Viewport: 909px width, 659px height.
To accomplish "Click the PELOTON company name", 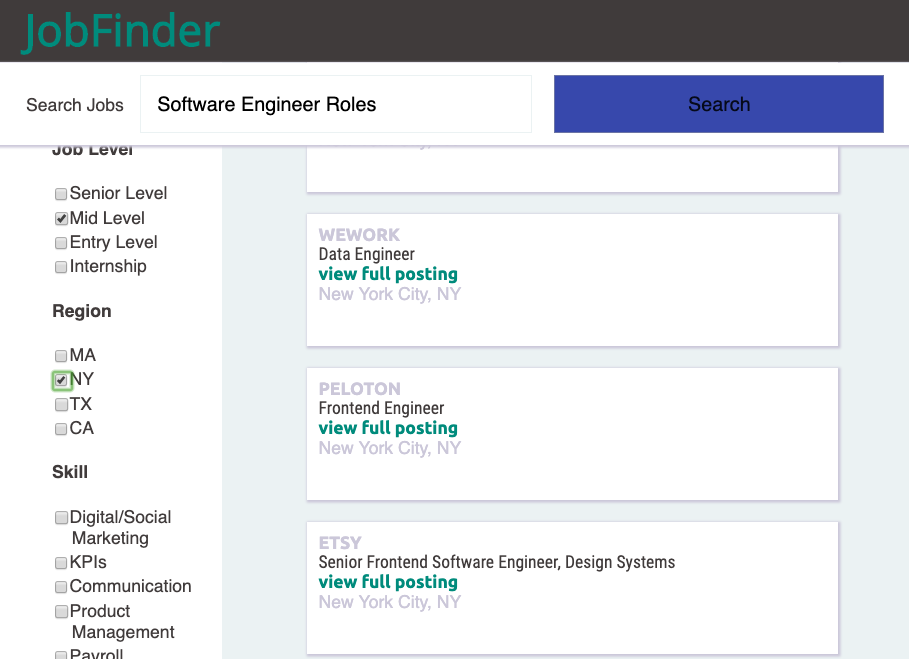I will pos(359,389).
